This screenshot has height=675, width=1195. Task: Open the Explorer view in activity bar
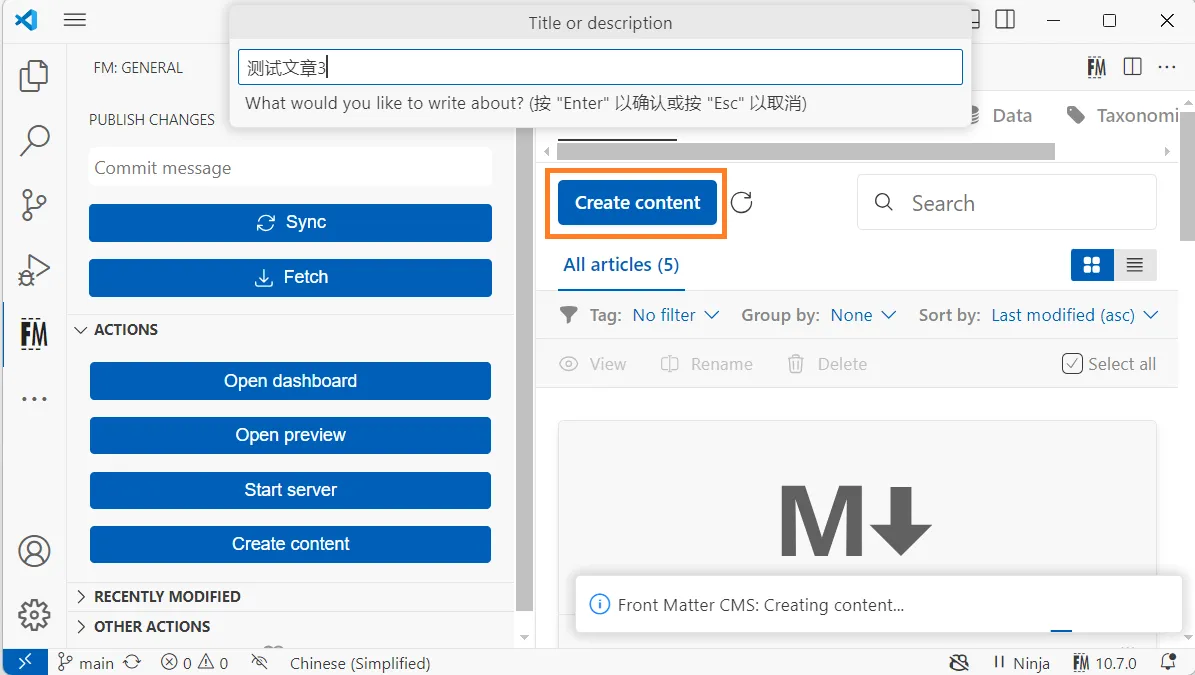point(34,75)
